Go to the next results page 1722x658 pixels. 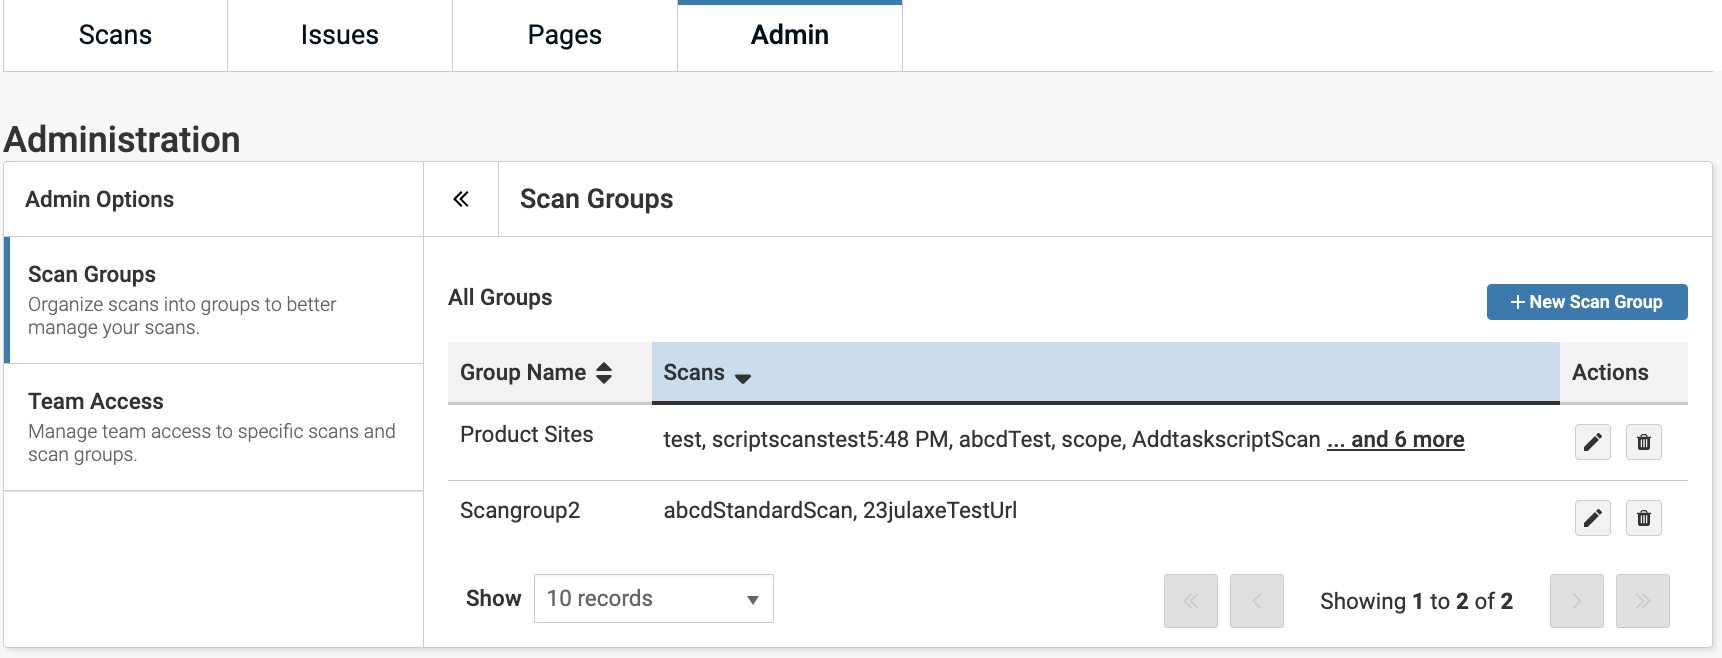pos(1576,601)
